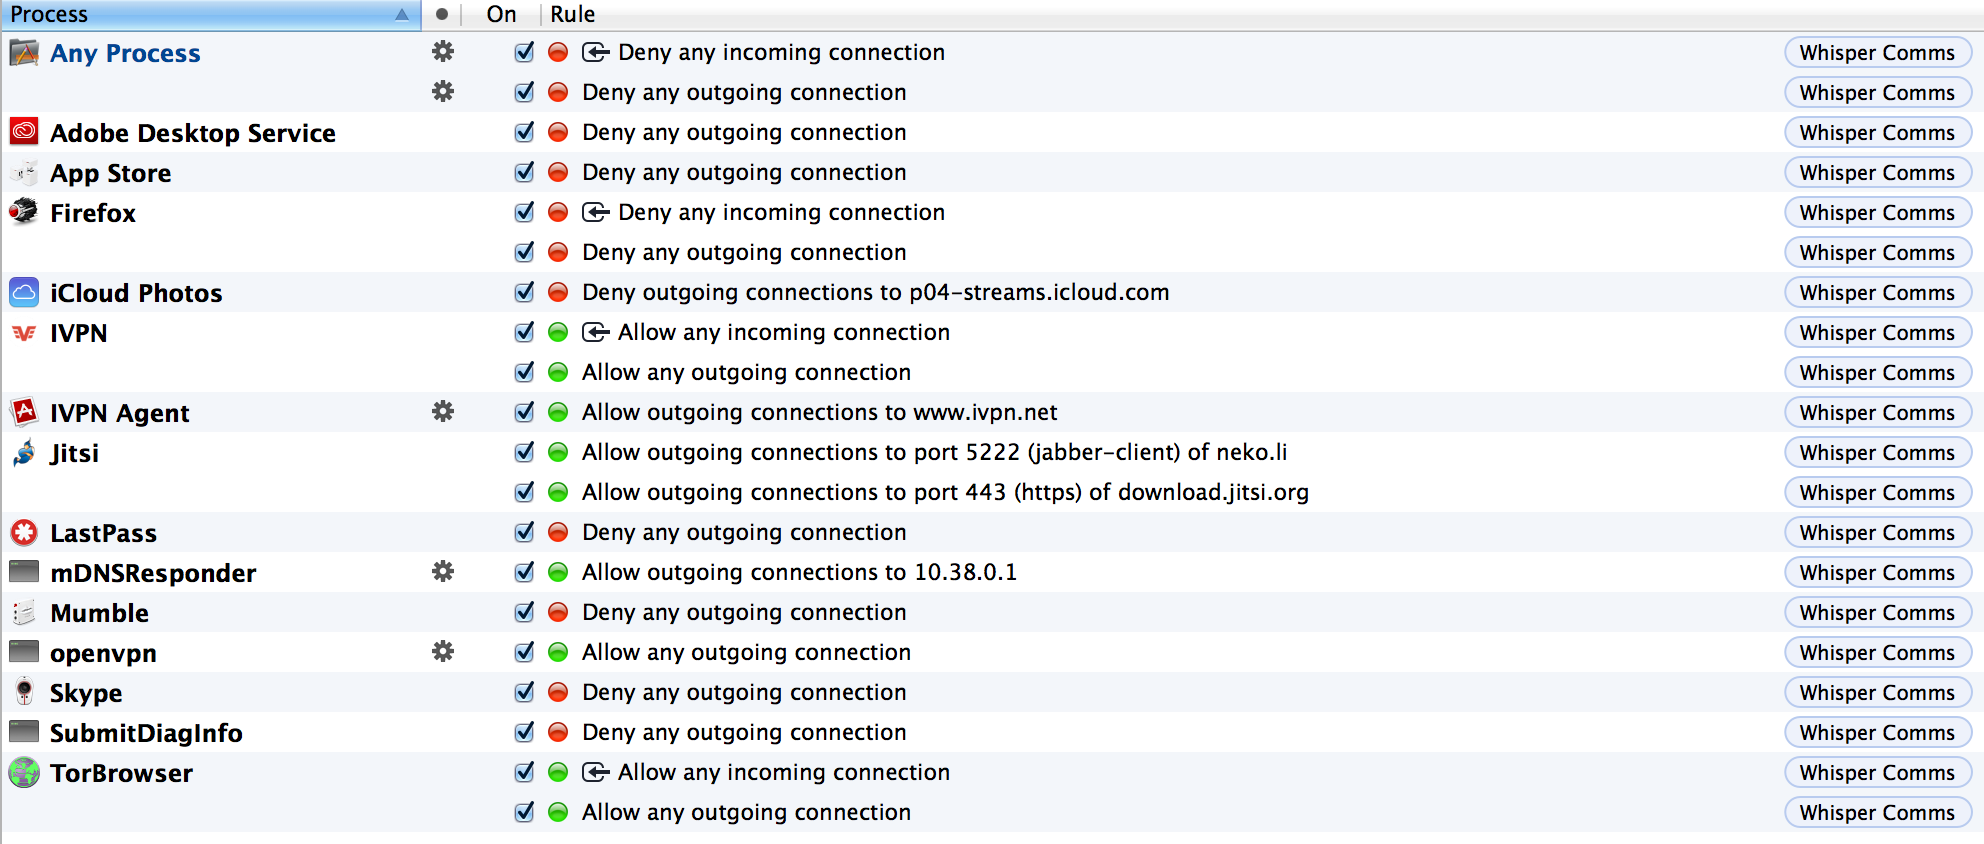
Task: Click Whisper Comms button in iCloud Photos row
Action: pyautogui.click(x=1877, y=292)
